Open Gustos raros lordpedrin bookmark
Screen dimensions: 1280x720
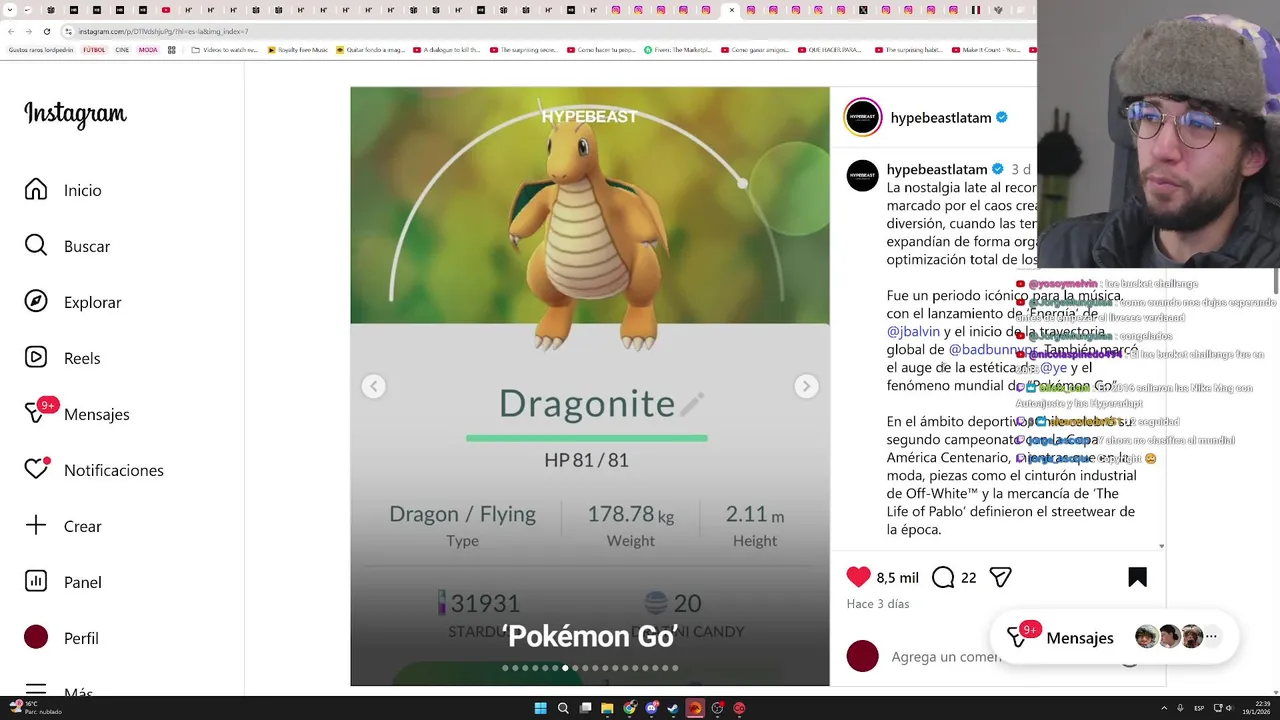tap(41, 49)
